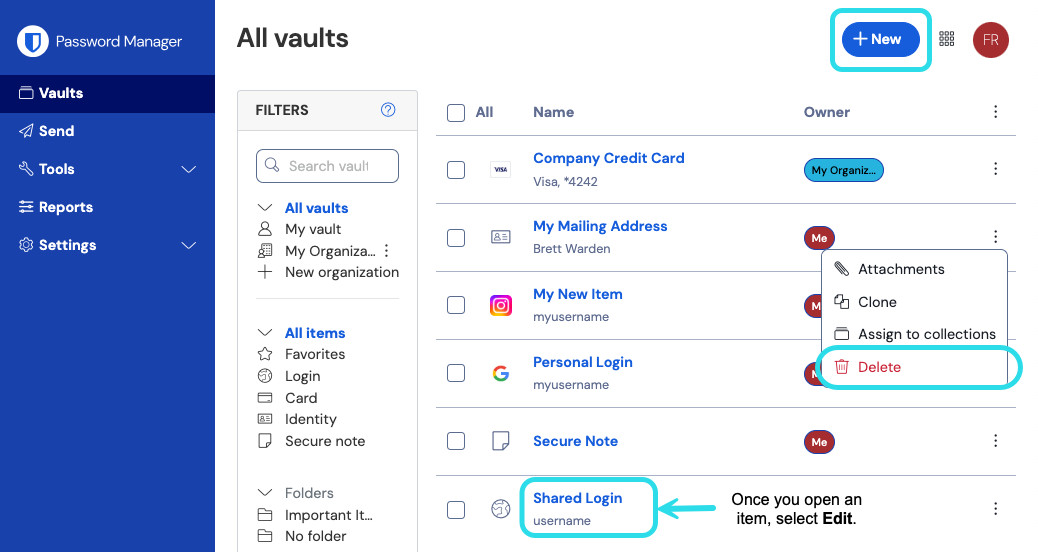Expand the Settings sidebar section
The width and height of the screenshot is (1038, 552).
click(188, 245)
